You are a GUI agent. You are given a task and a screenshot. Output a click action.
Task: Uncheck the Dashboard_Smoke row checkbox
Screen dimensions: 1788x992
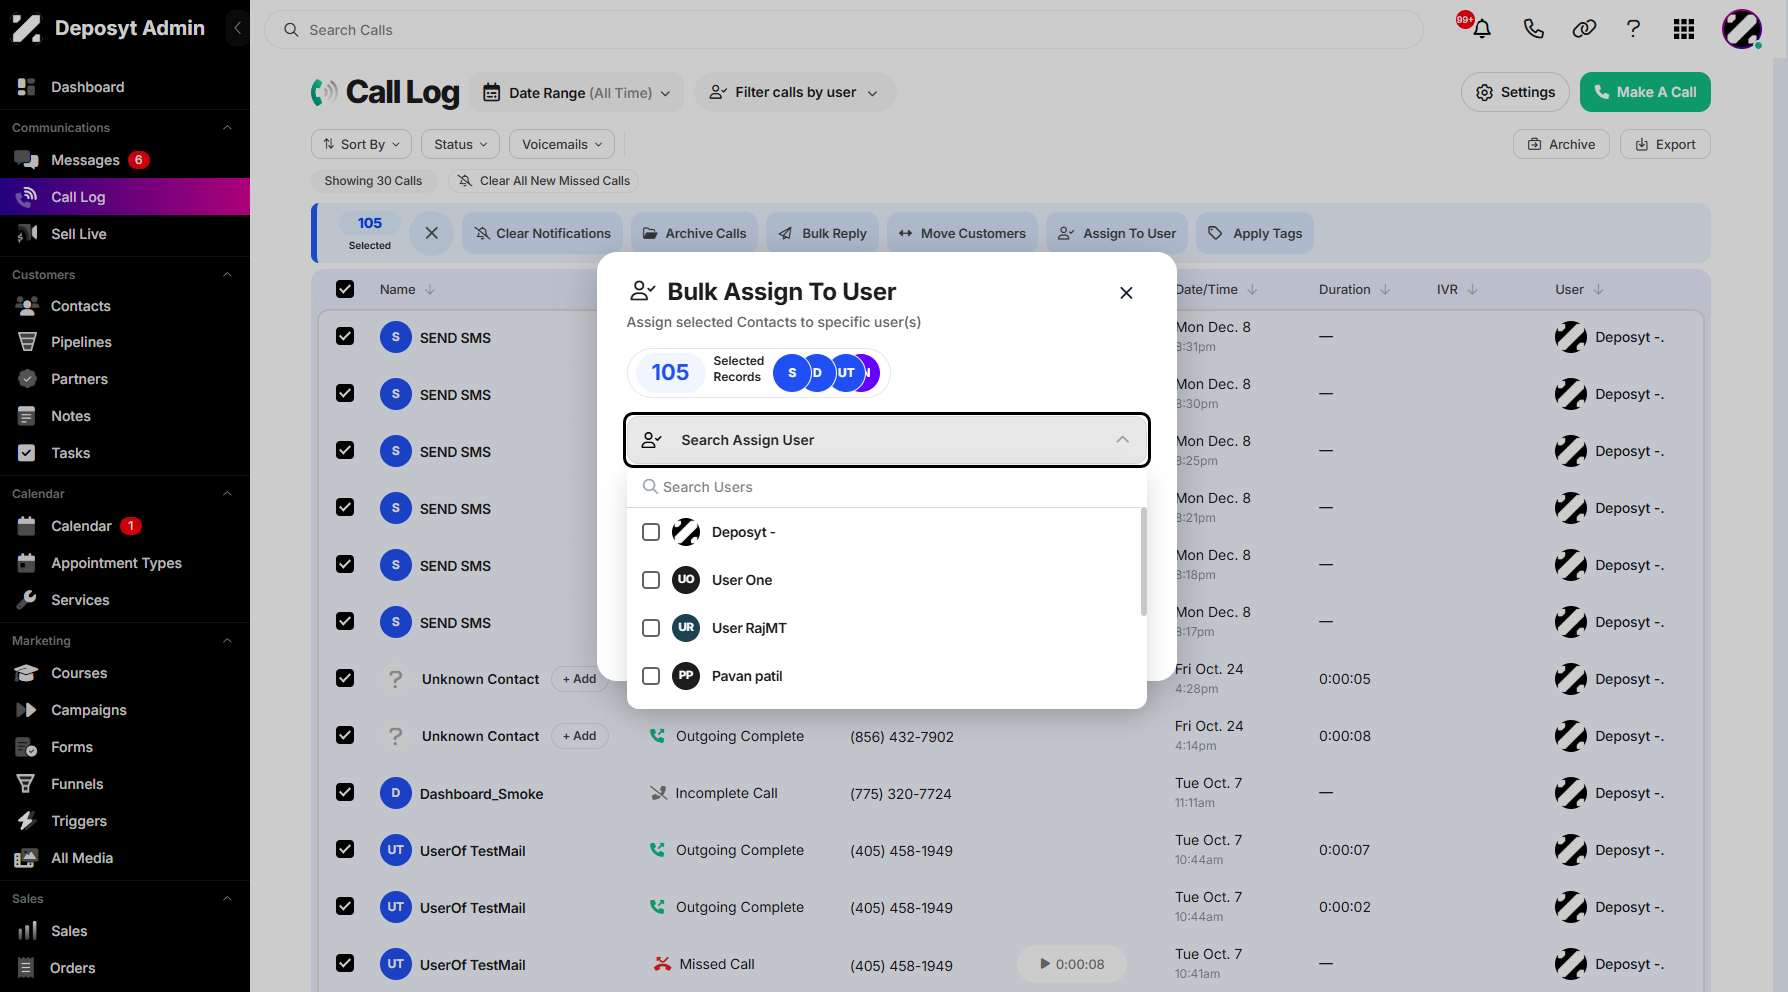click(x=345, y=792)
